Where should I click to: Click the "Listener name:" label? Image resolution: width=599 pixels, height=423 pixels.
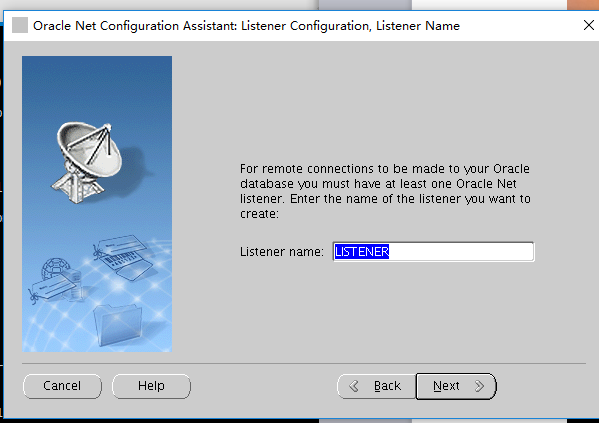pos(282,252)
